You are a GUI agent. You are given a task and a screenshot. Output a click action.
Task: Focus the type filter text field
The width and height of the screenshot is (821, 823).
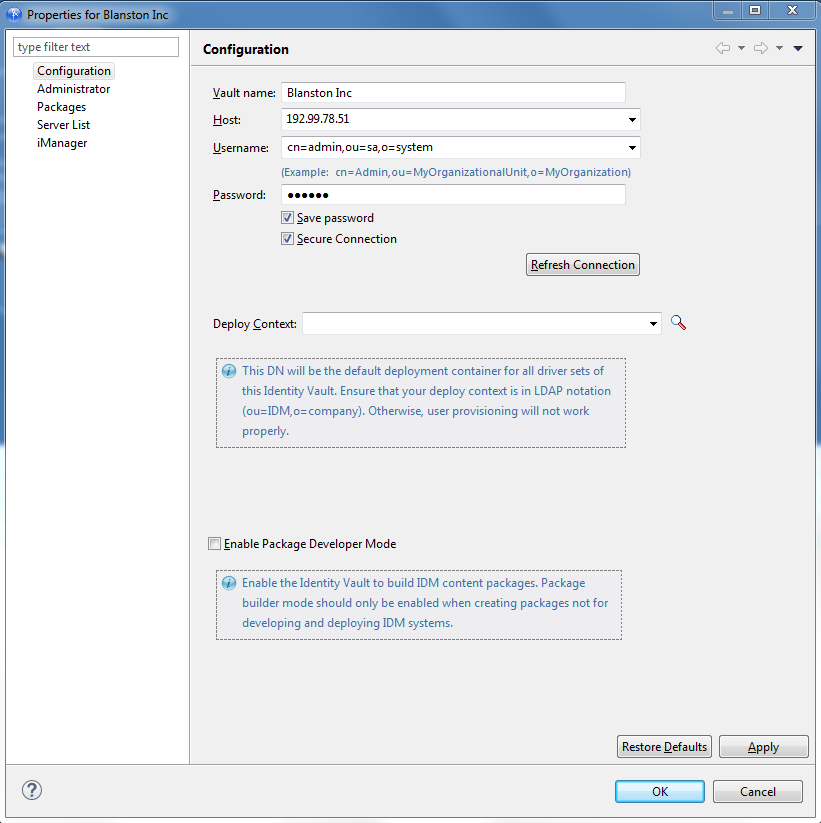[x=96, y=47]
